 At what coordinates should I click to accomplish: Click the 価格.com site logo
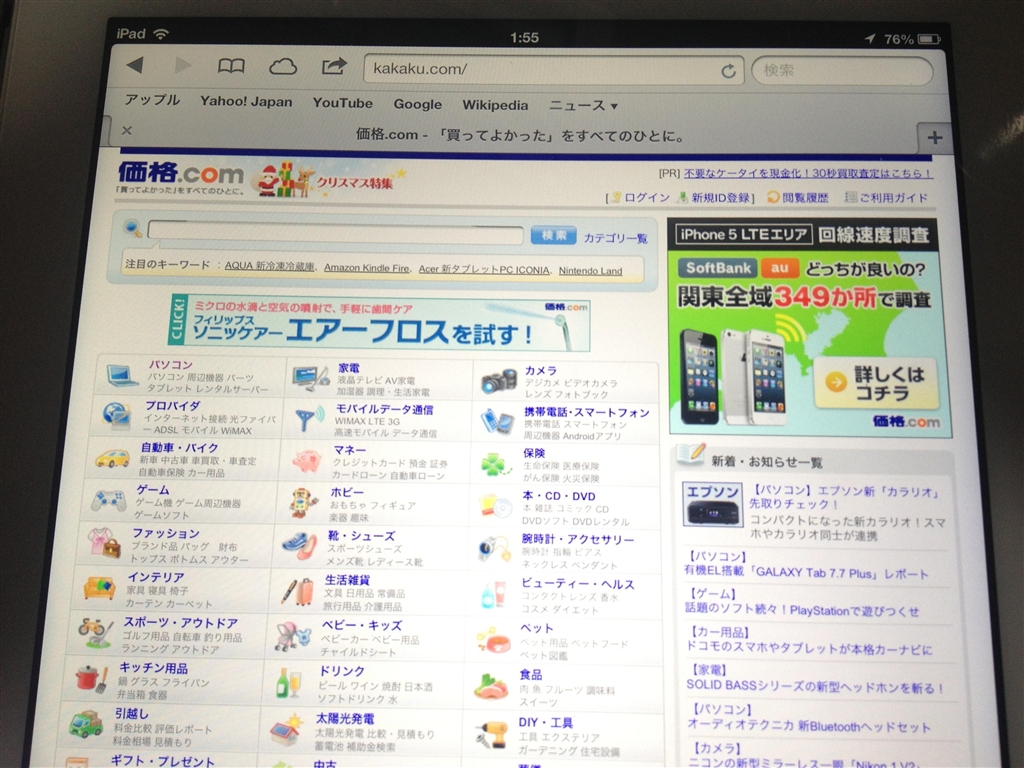click(180, 173)
